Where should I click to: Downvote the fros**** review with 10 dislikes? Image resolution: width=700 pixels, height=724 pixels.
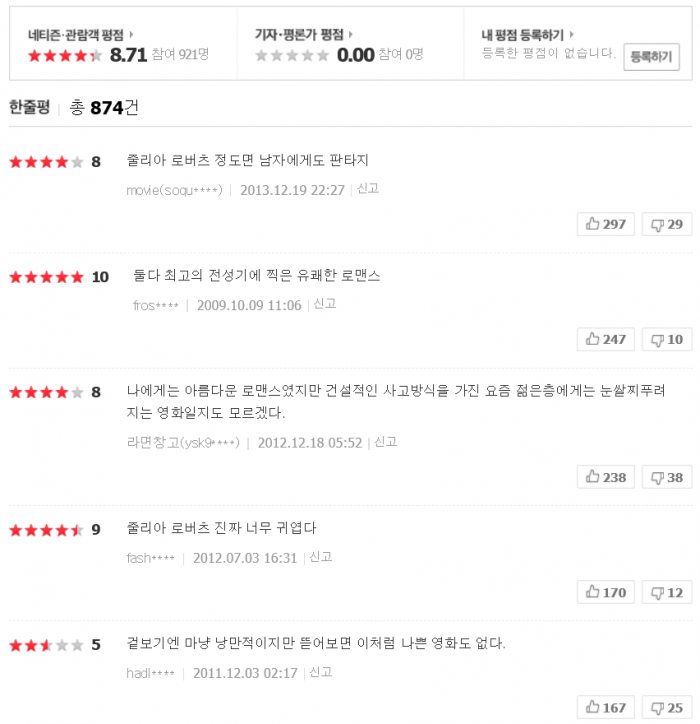point(666,340)
